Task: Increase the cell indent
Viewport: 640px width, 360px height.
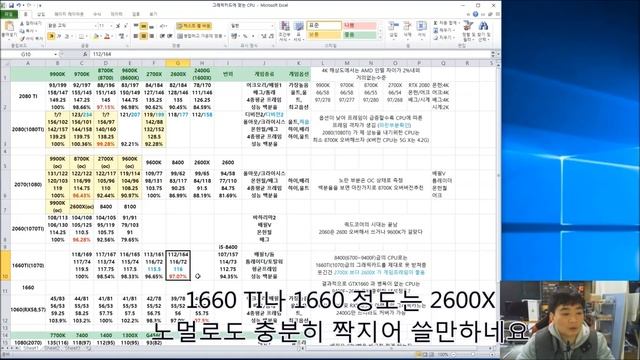Action: (x=169, y=36)
